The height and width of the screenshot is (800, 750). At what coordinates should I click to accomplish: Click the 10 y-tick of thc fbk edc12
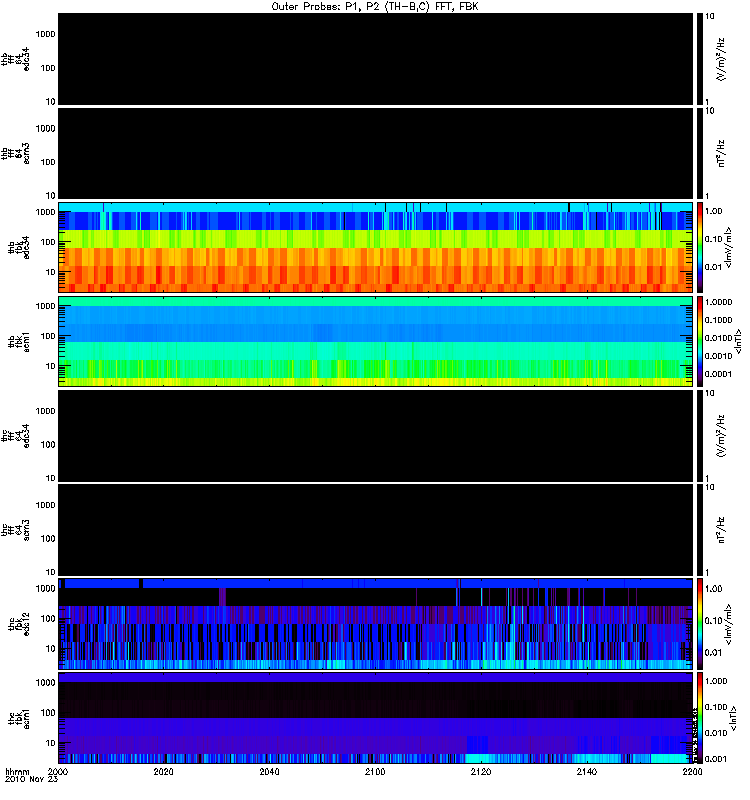click(x=51, y=649)
